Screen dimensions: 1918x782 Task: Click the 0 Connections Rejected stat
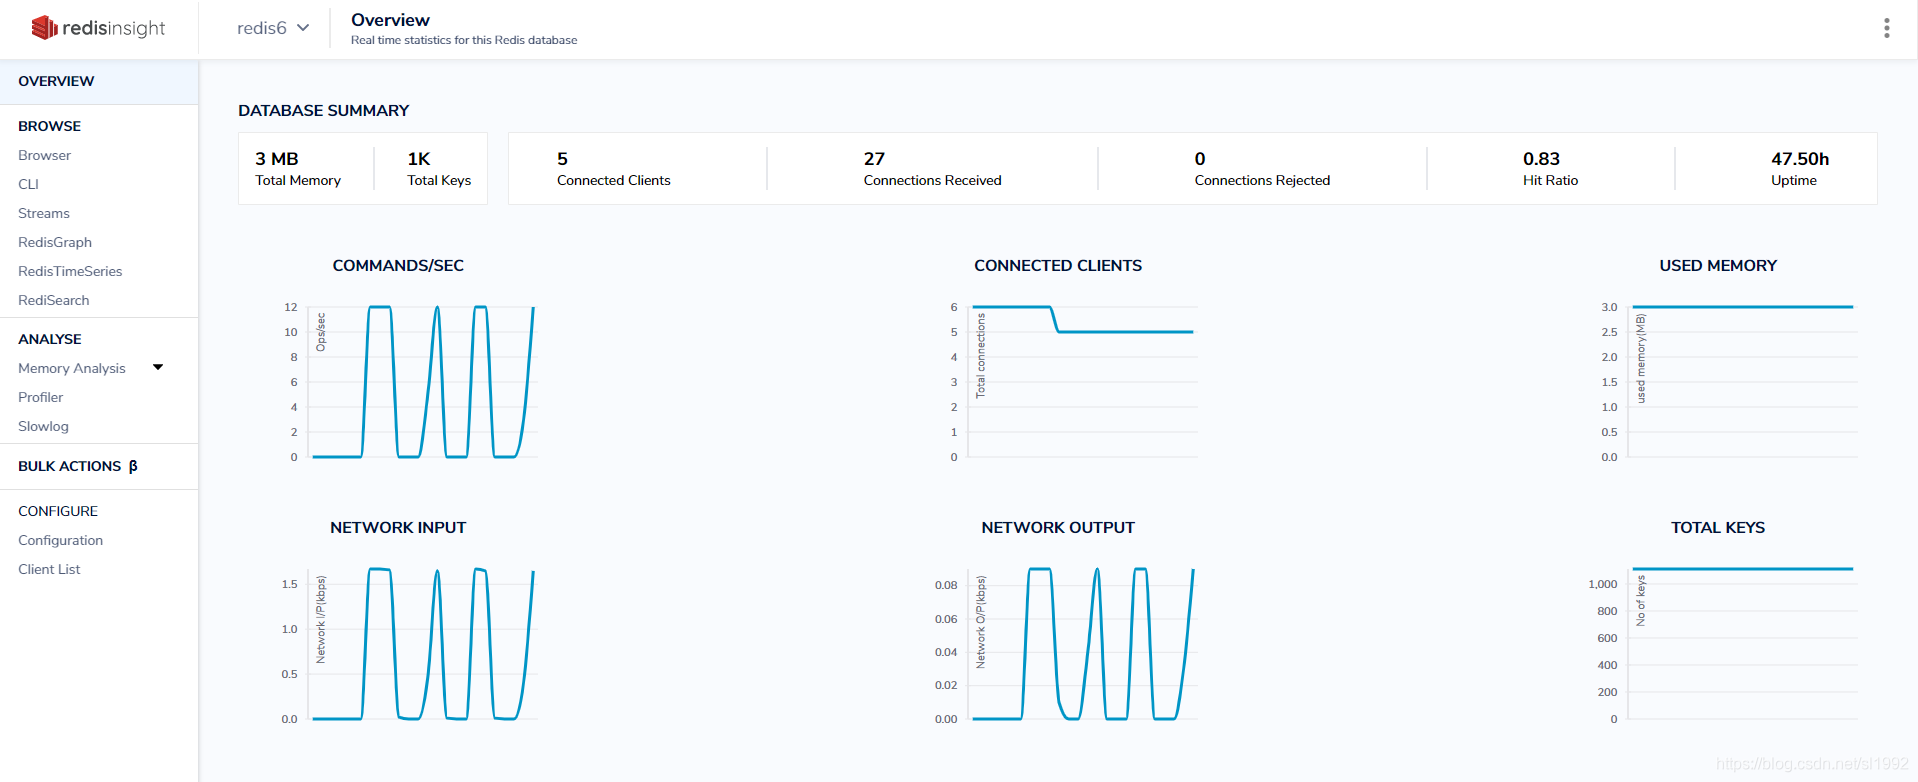[x=1262, y=168]
